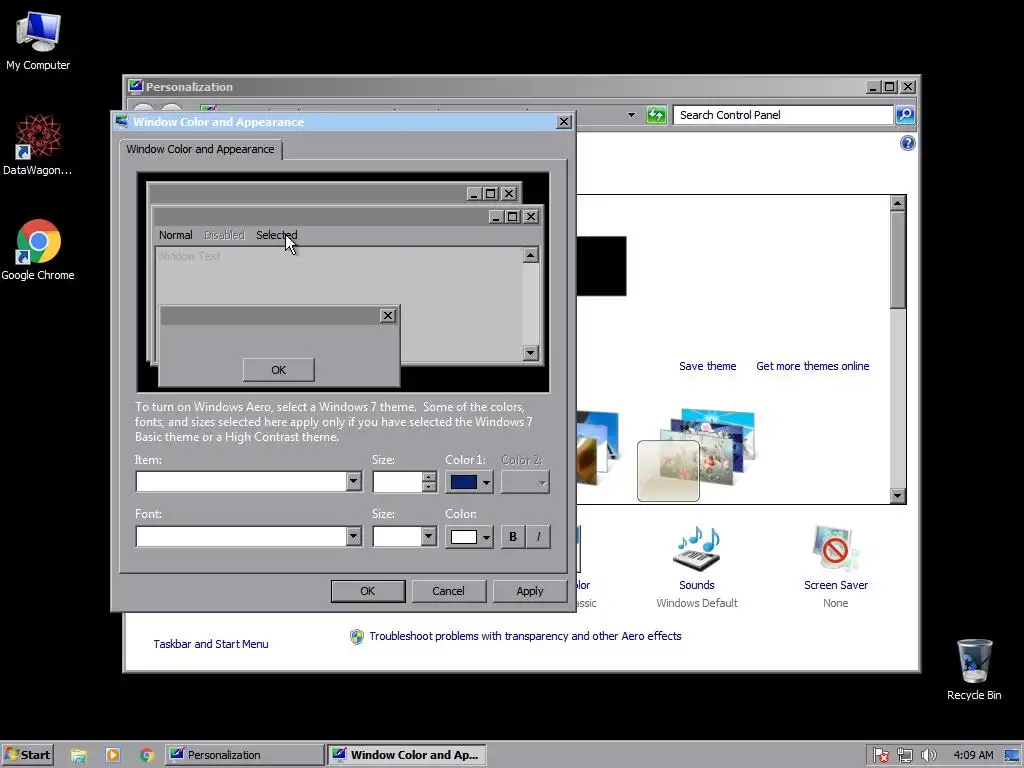Open the Recycle Bin

point(974,670)
